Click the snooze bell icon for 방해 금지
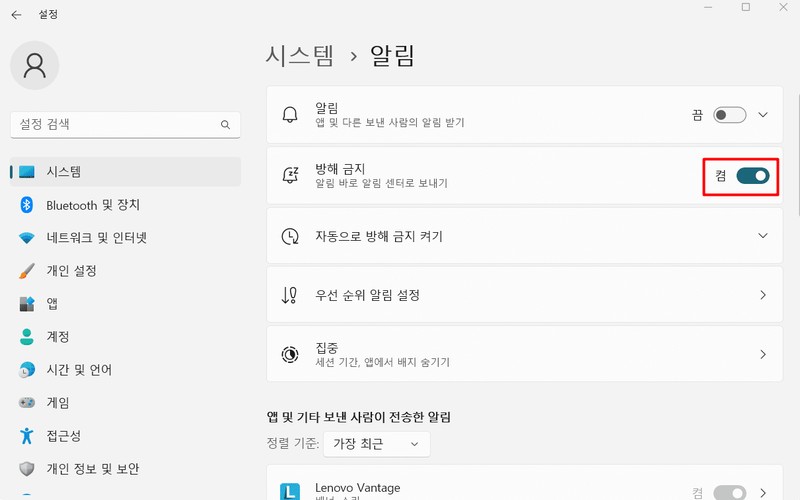Image resolution: width=800 pixels, height=500 pixels. pos(290,175)
